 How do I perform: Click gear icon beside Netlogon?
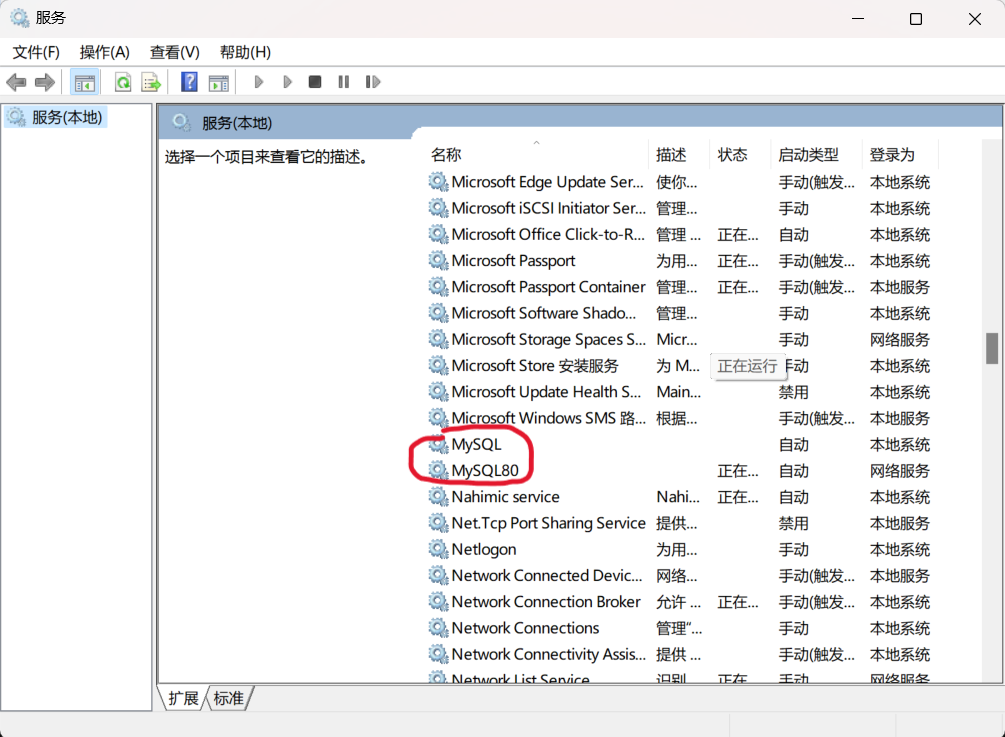438,550
